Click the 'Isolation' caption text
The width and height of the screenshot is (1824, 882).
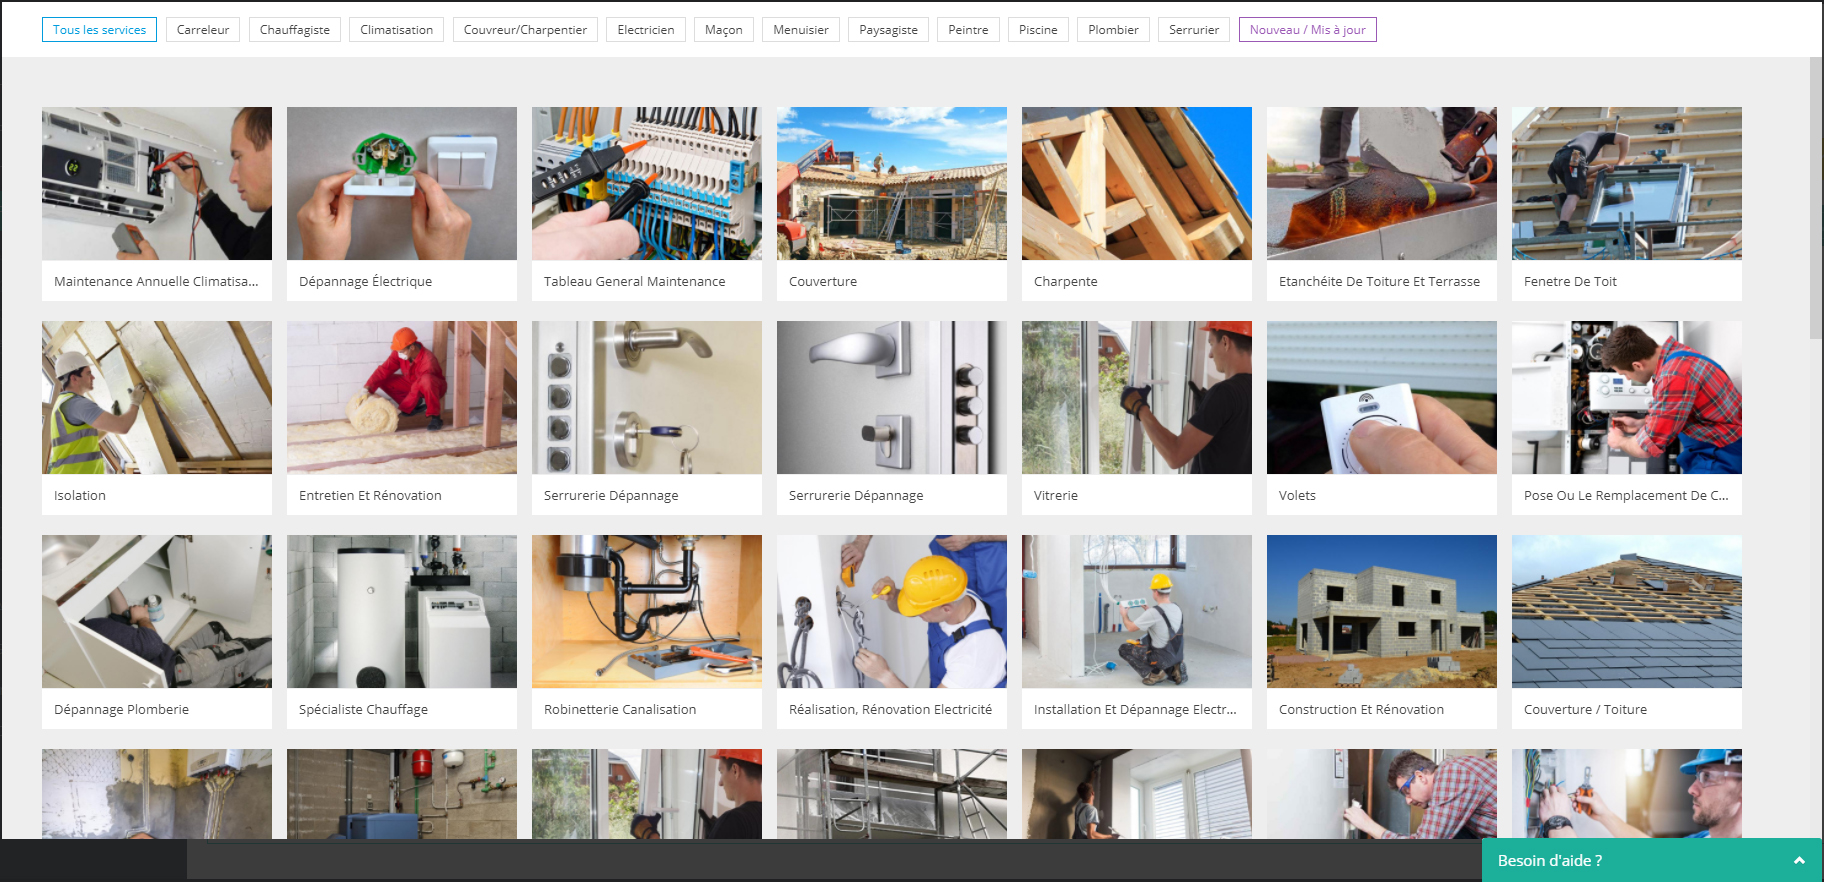pos(80,496)
